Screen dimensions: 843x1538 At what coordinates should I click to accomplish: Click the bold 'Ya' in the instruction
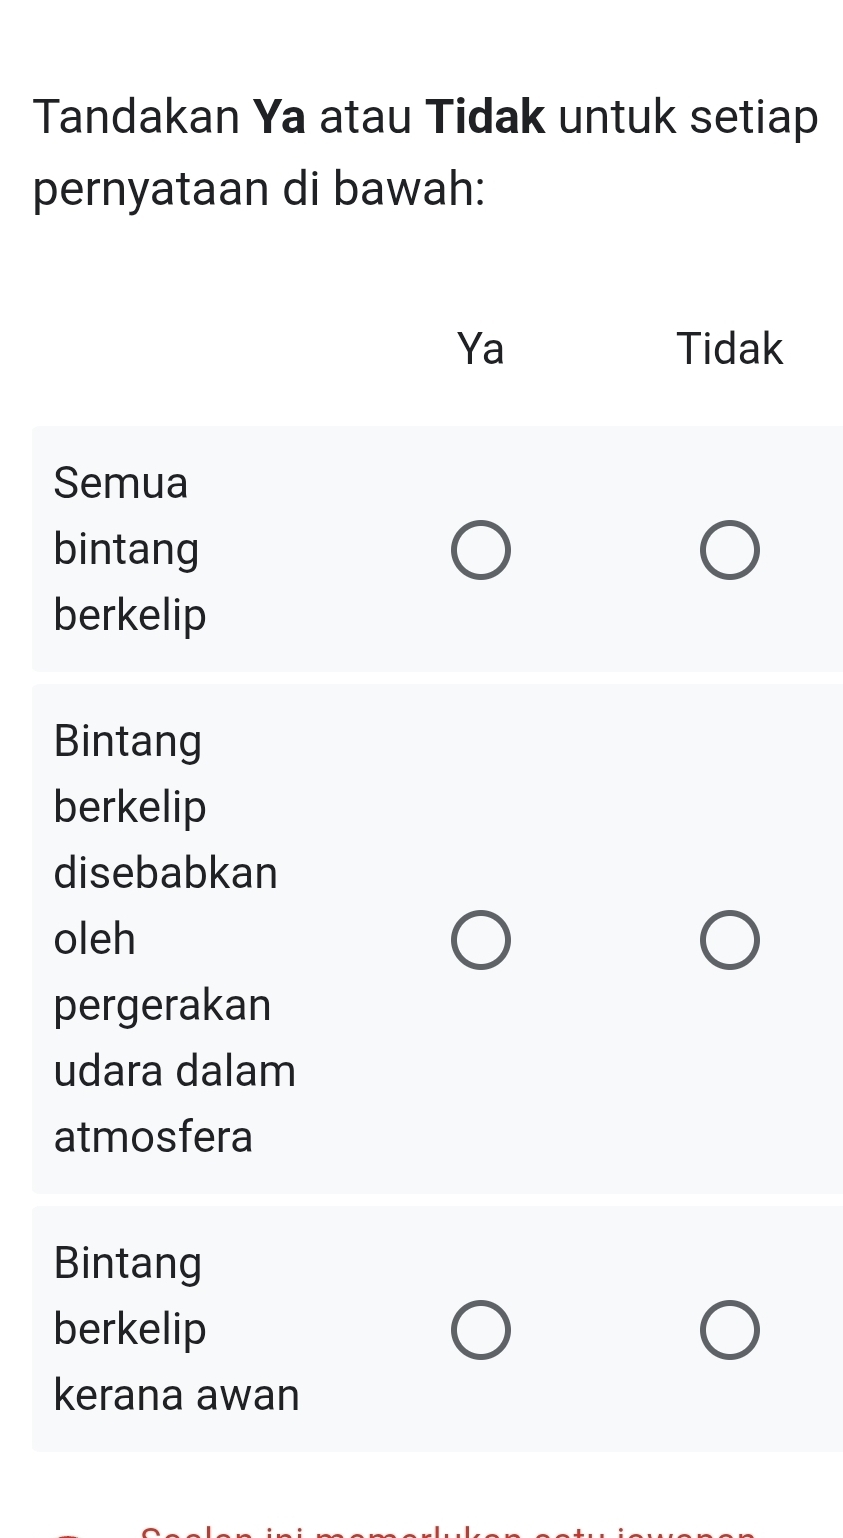pos(279,117)
